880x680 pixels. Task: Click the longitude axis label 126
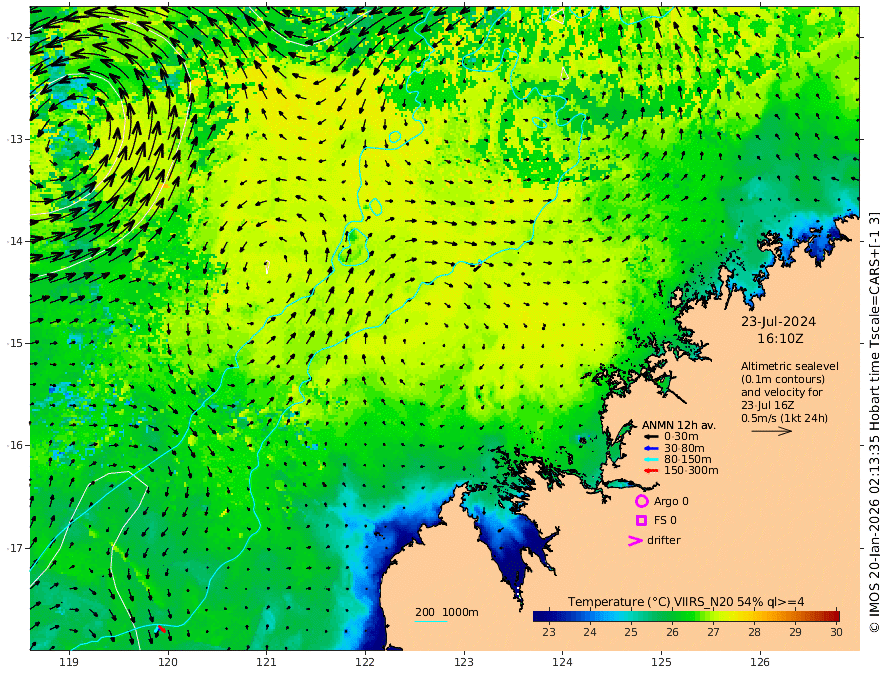coord(760,663)
